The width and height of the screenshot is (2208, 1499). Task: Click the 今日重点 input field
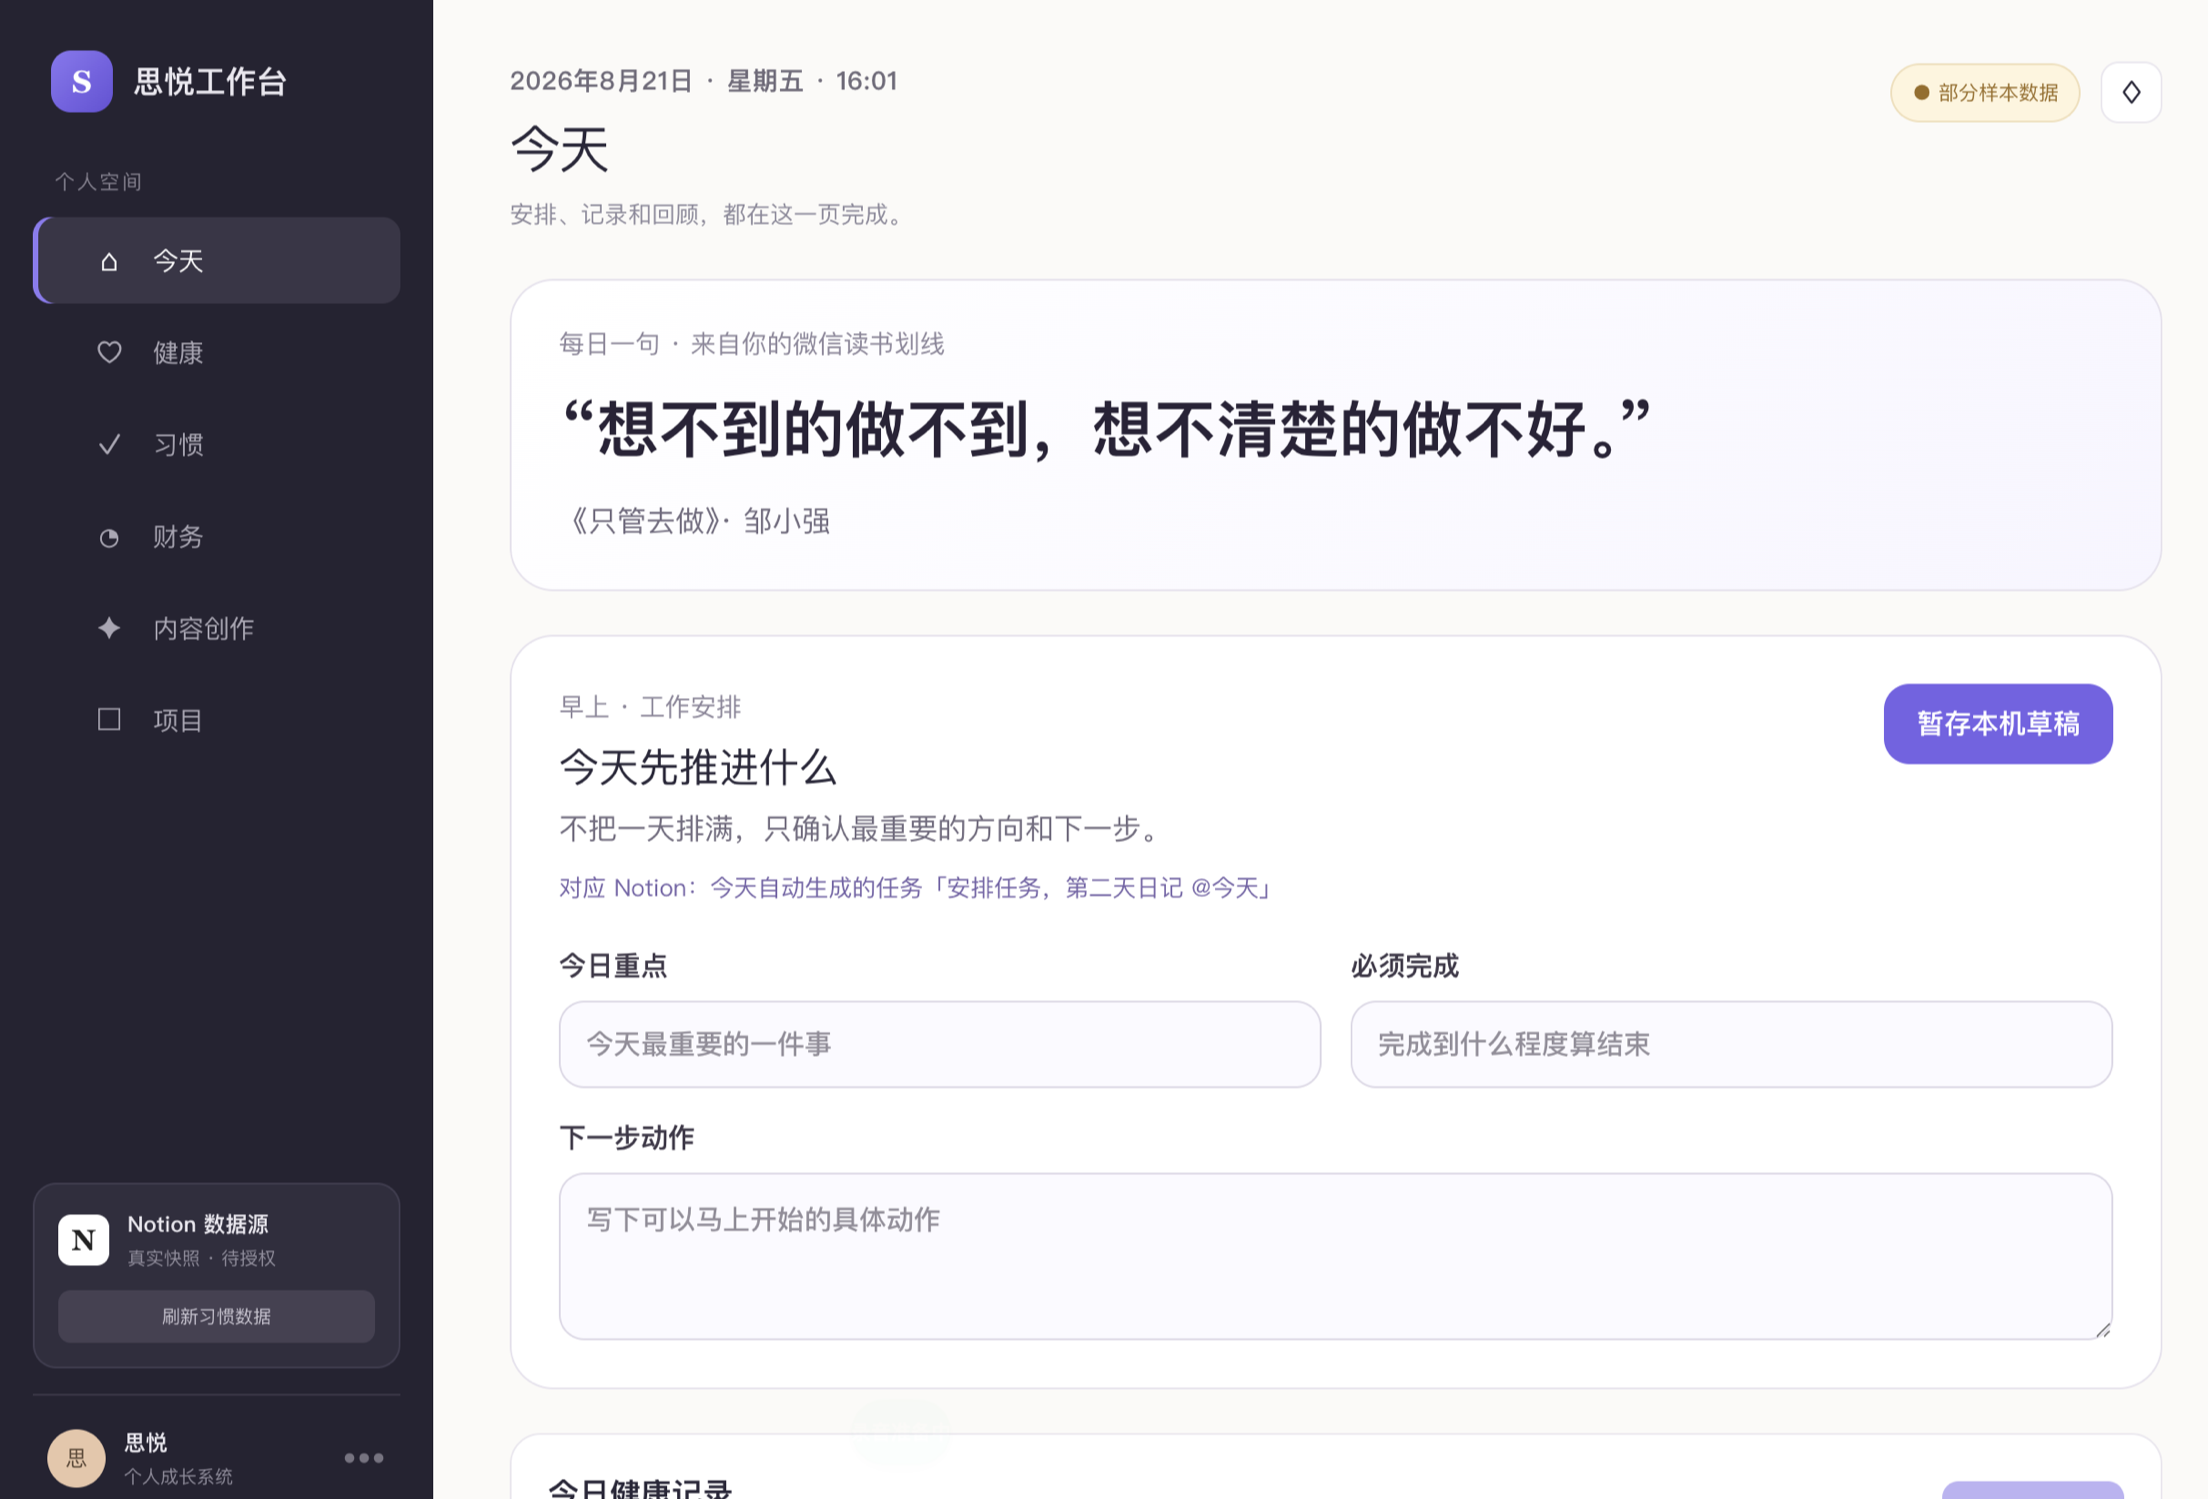point(940,1044)
